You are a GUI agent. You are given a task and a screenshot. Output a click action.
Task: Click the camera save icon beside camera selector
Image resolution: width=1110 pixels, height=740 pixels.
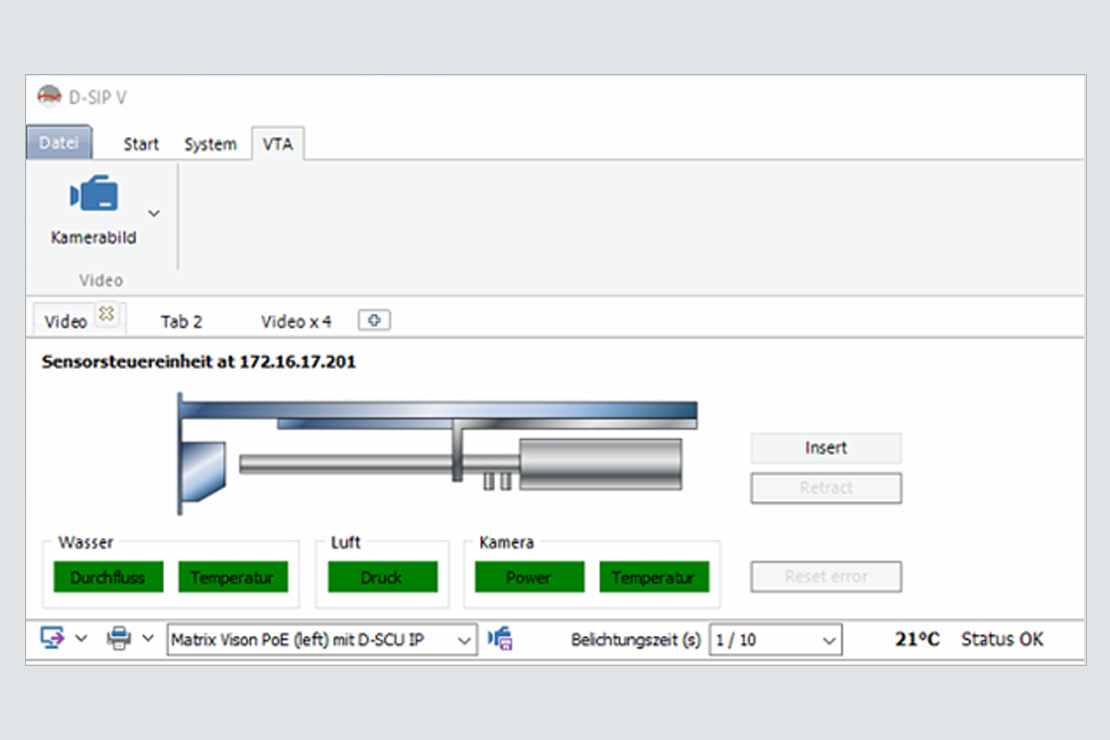click(x=501, y=638)
